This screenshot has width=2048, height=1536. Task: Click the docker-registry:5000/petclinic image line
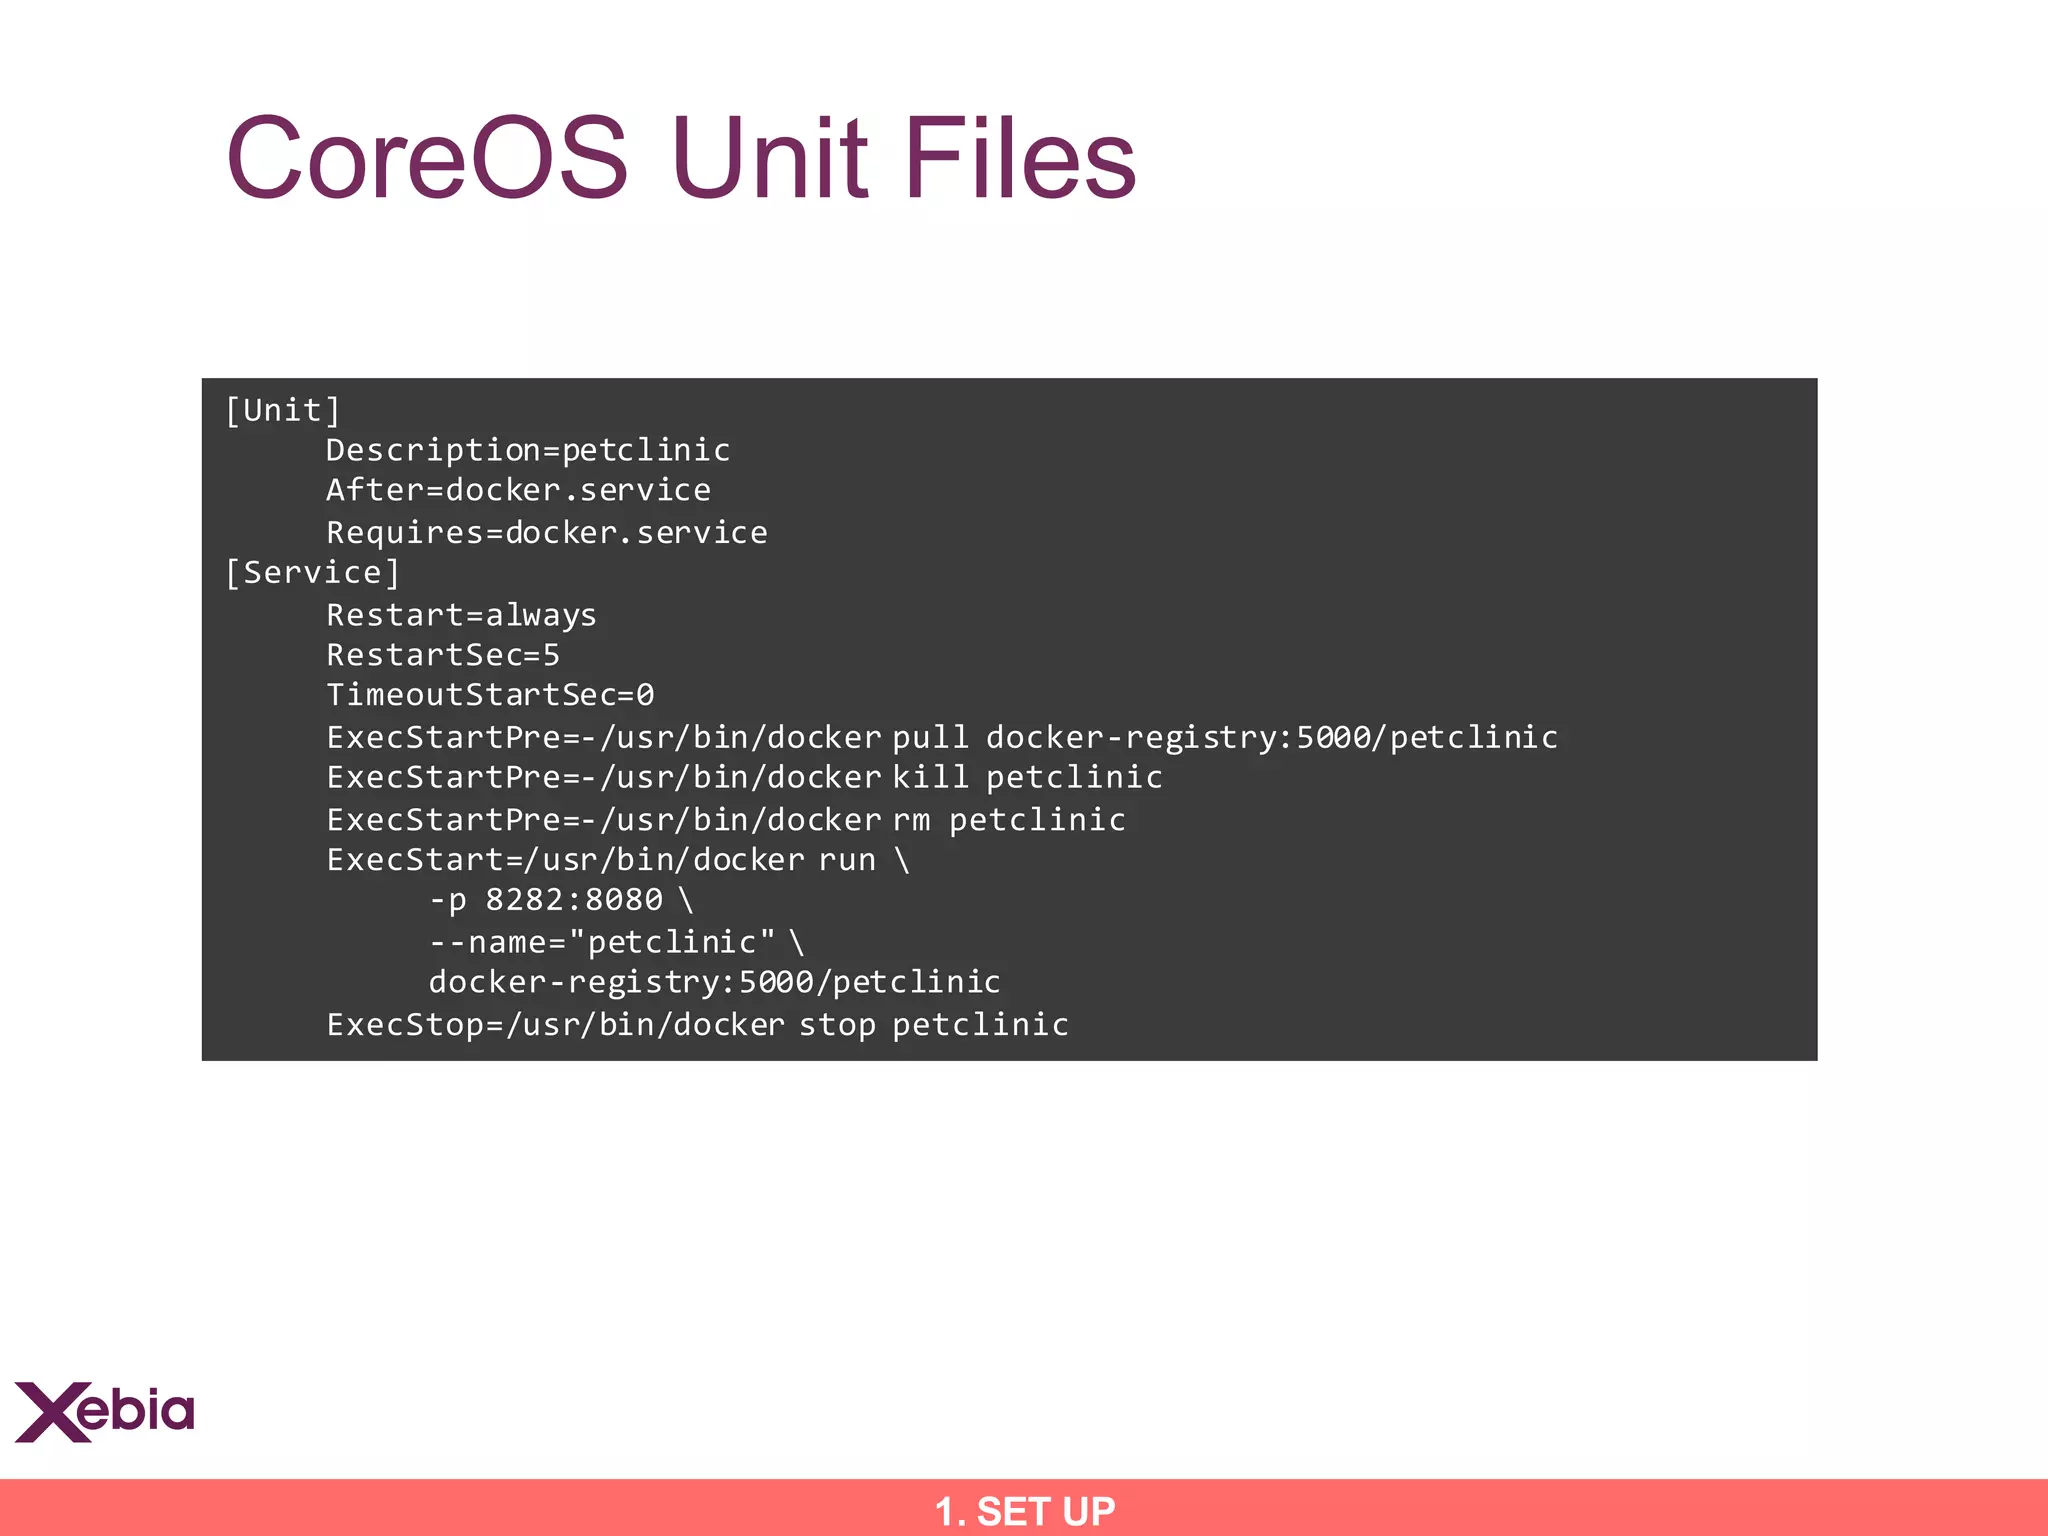pyautogui.click(x=714, y=982)
